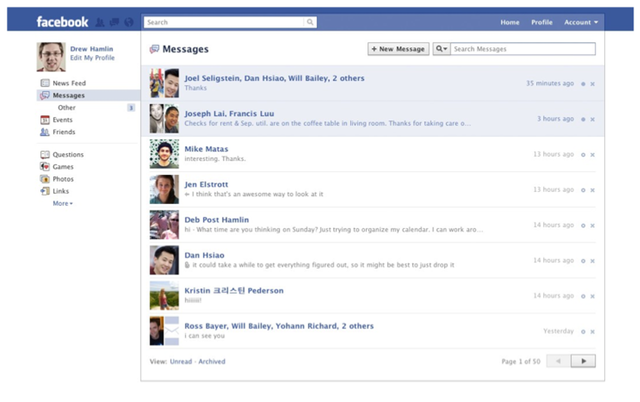Toggle read status on Mike Matas thread
Viewport: 640px width, 402px height.
583,155
